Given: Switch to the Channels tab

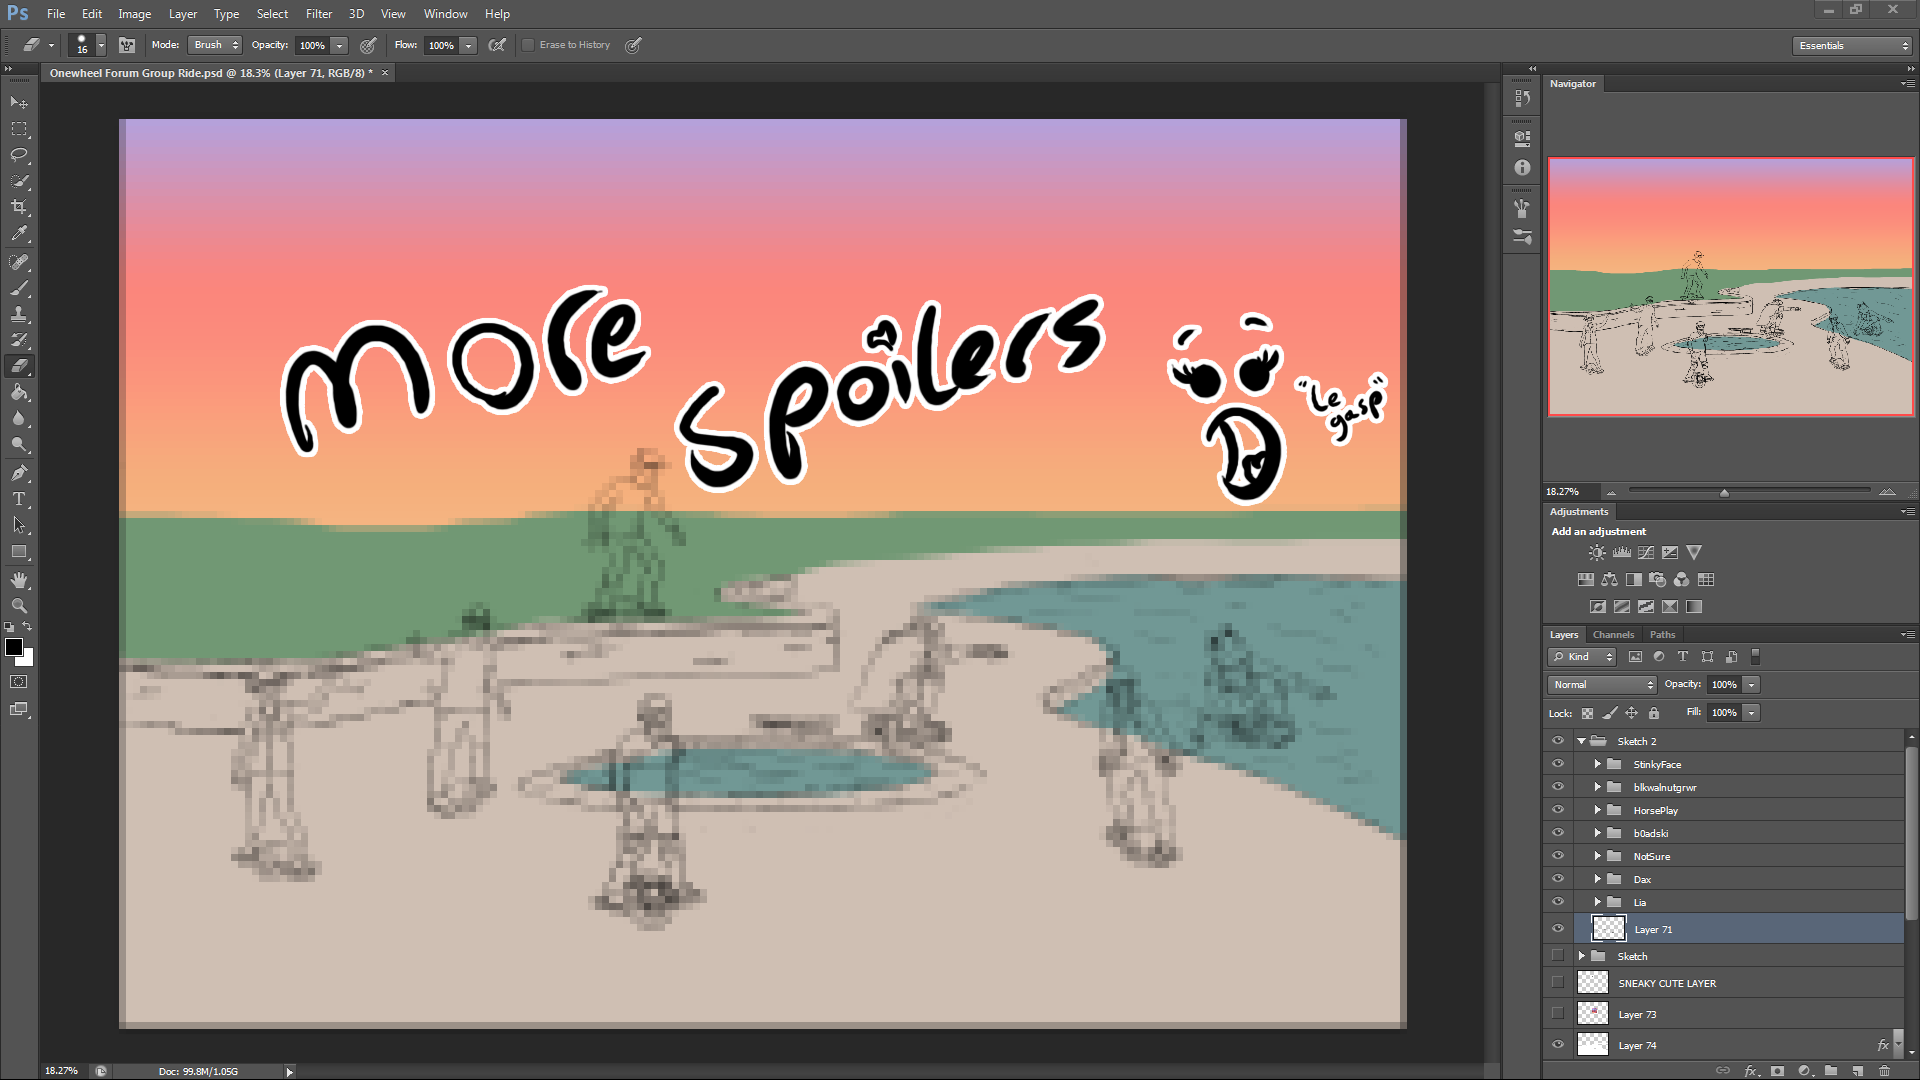Looking at the screenshot, I should tap(1613, 635).
